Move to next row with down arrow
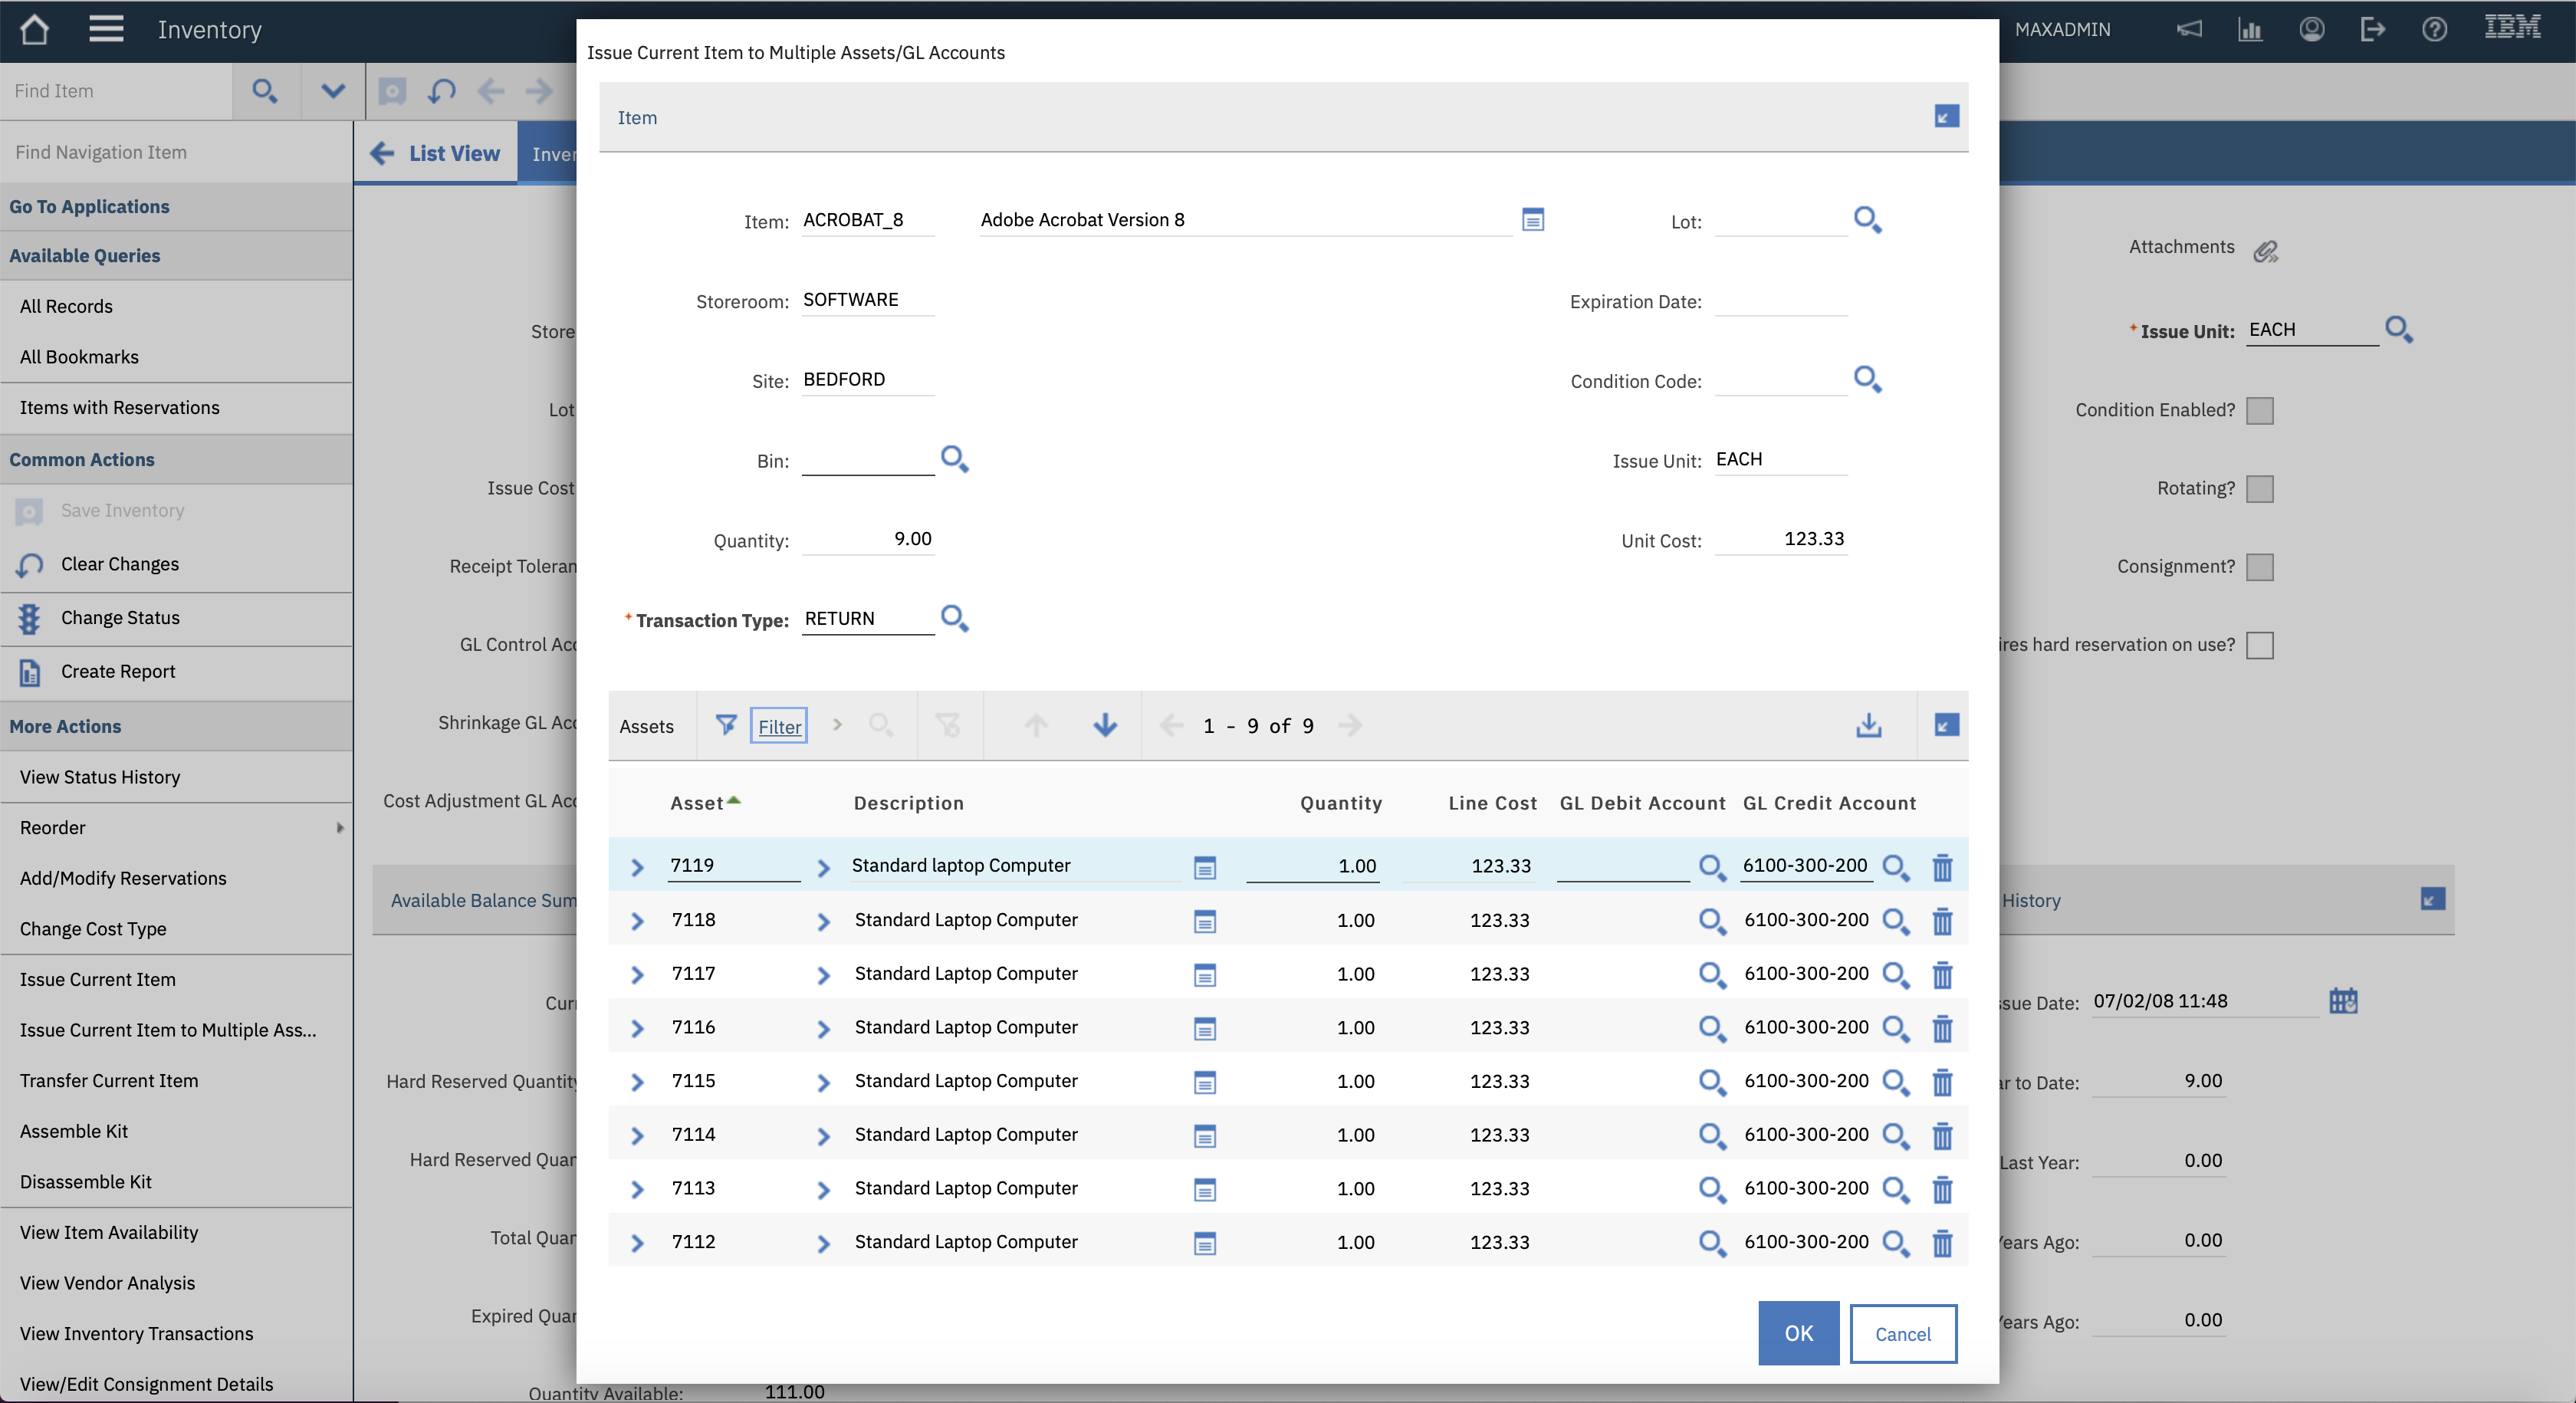 pos(1104,726)
